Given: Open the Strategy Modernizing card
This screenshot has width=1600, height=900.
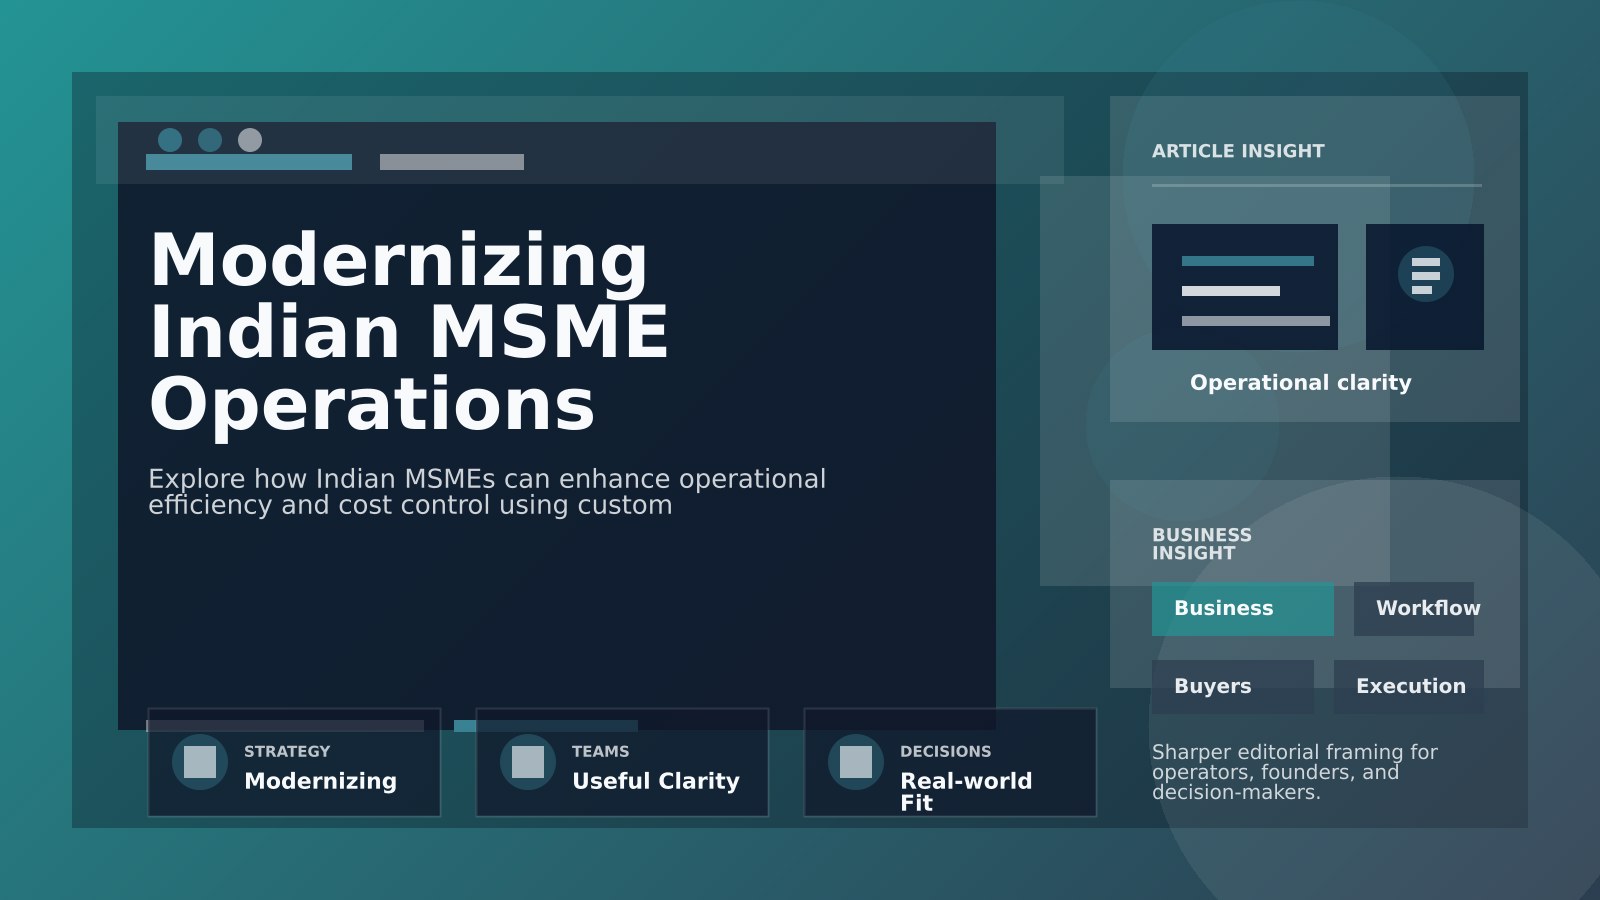Looking at the screenshot, I should point(294,762).
